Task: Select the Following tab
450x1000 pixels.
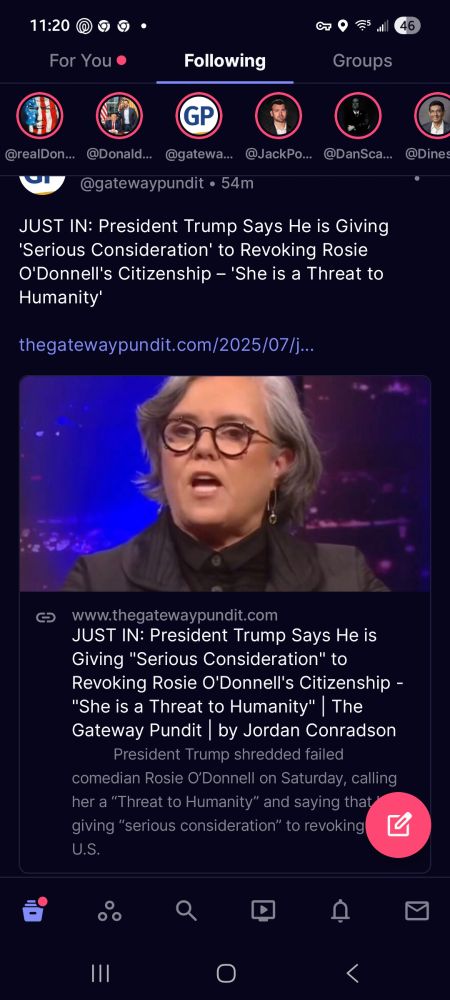Action: pos(224,61)
